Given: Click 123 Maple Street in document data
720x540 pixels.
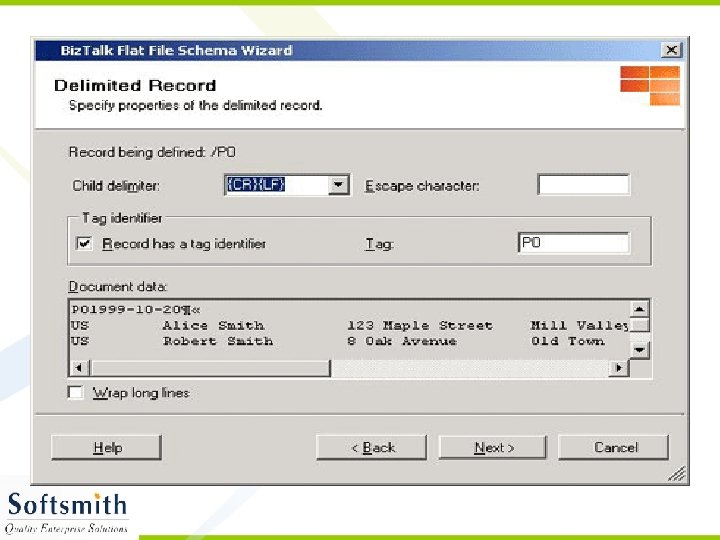Looking at the screenshot, I should coord(420,326).
